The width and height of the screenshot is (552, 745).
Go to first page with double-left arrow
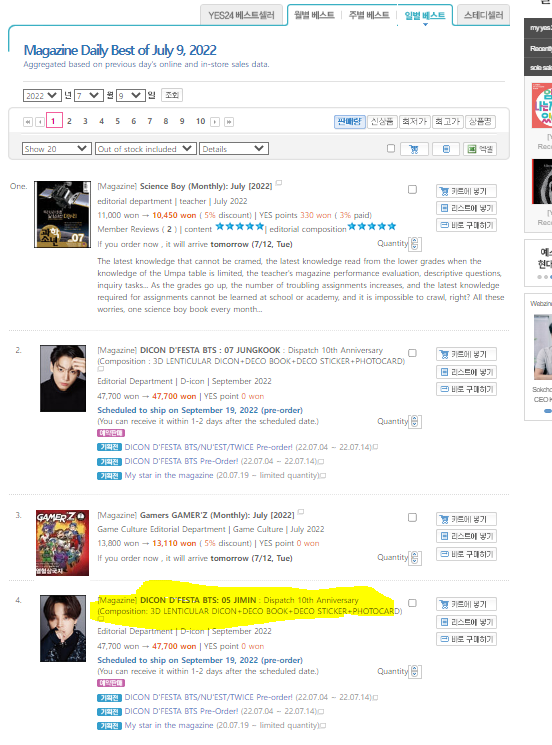[x=28, y=122]
